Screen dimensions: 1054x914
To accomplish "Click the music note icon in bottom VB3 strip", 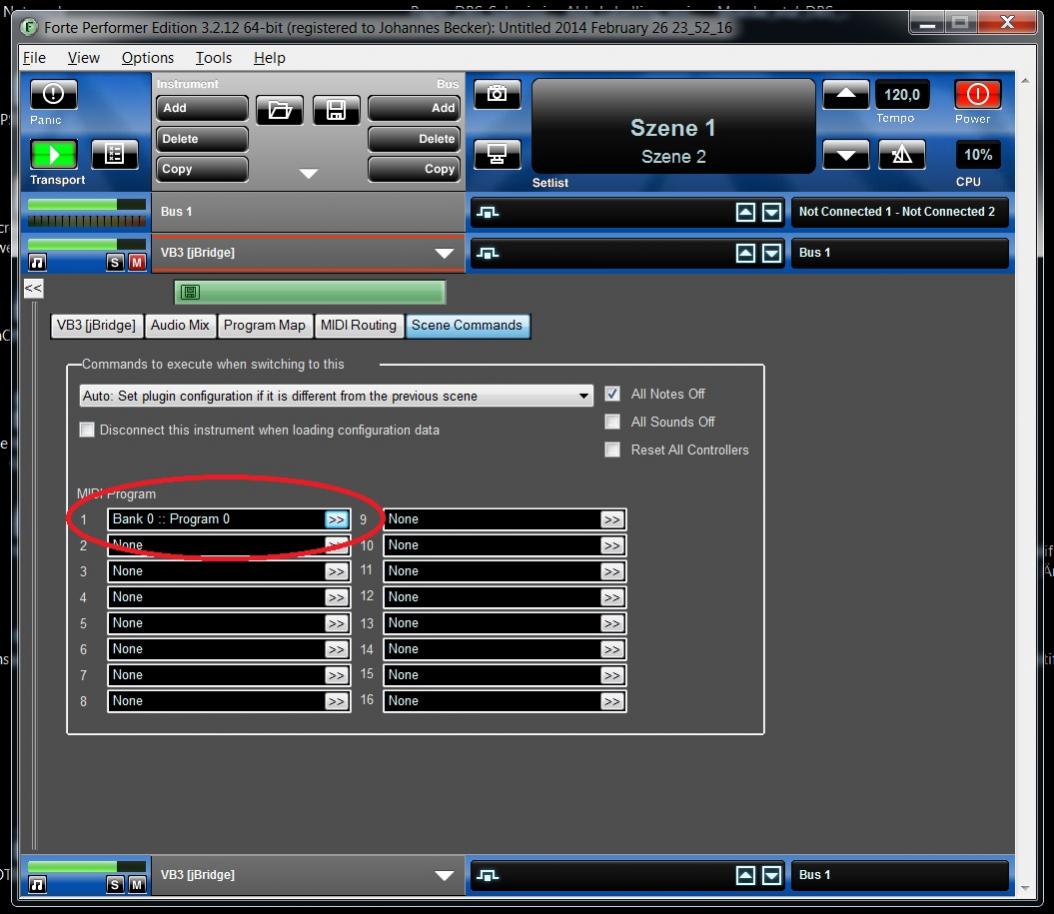I will point(38,884).
